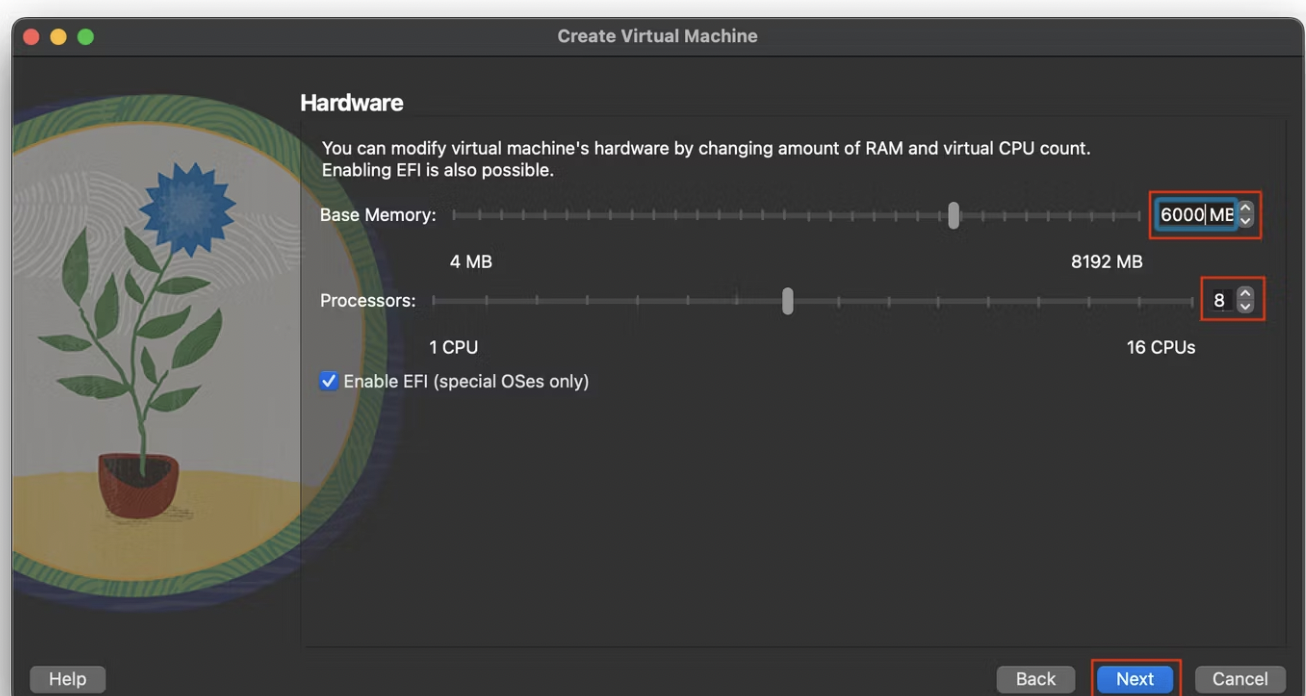Click the 16 CPUs maximum label
This screenshot has height=696, width=1306.
1160,348
